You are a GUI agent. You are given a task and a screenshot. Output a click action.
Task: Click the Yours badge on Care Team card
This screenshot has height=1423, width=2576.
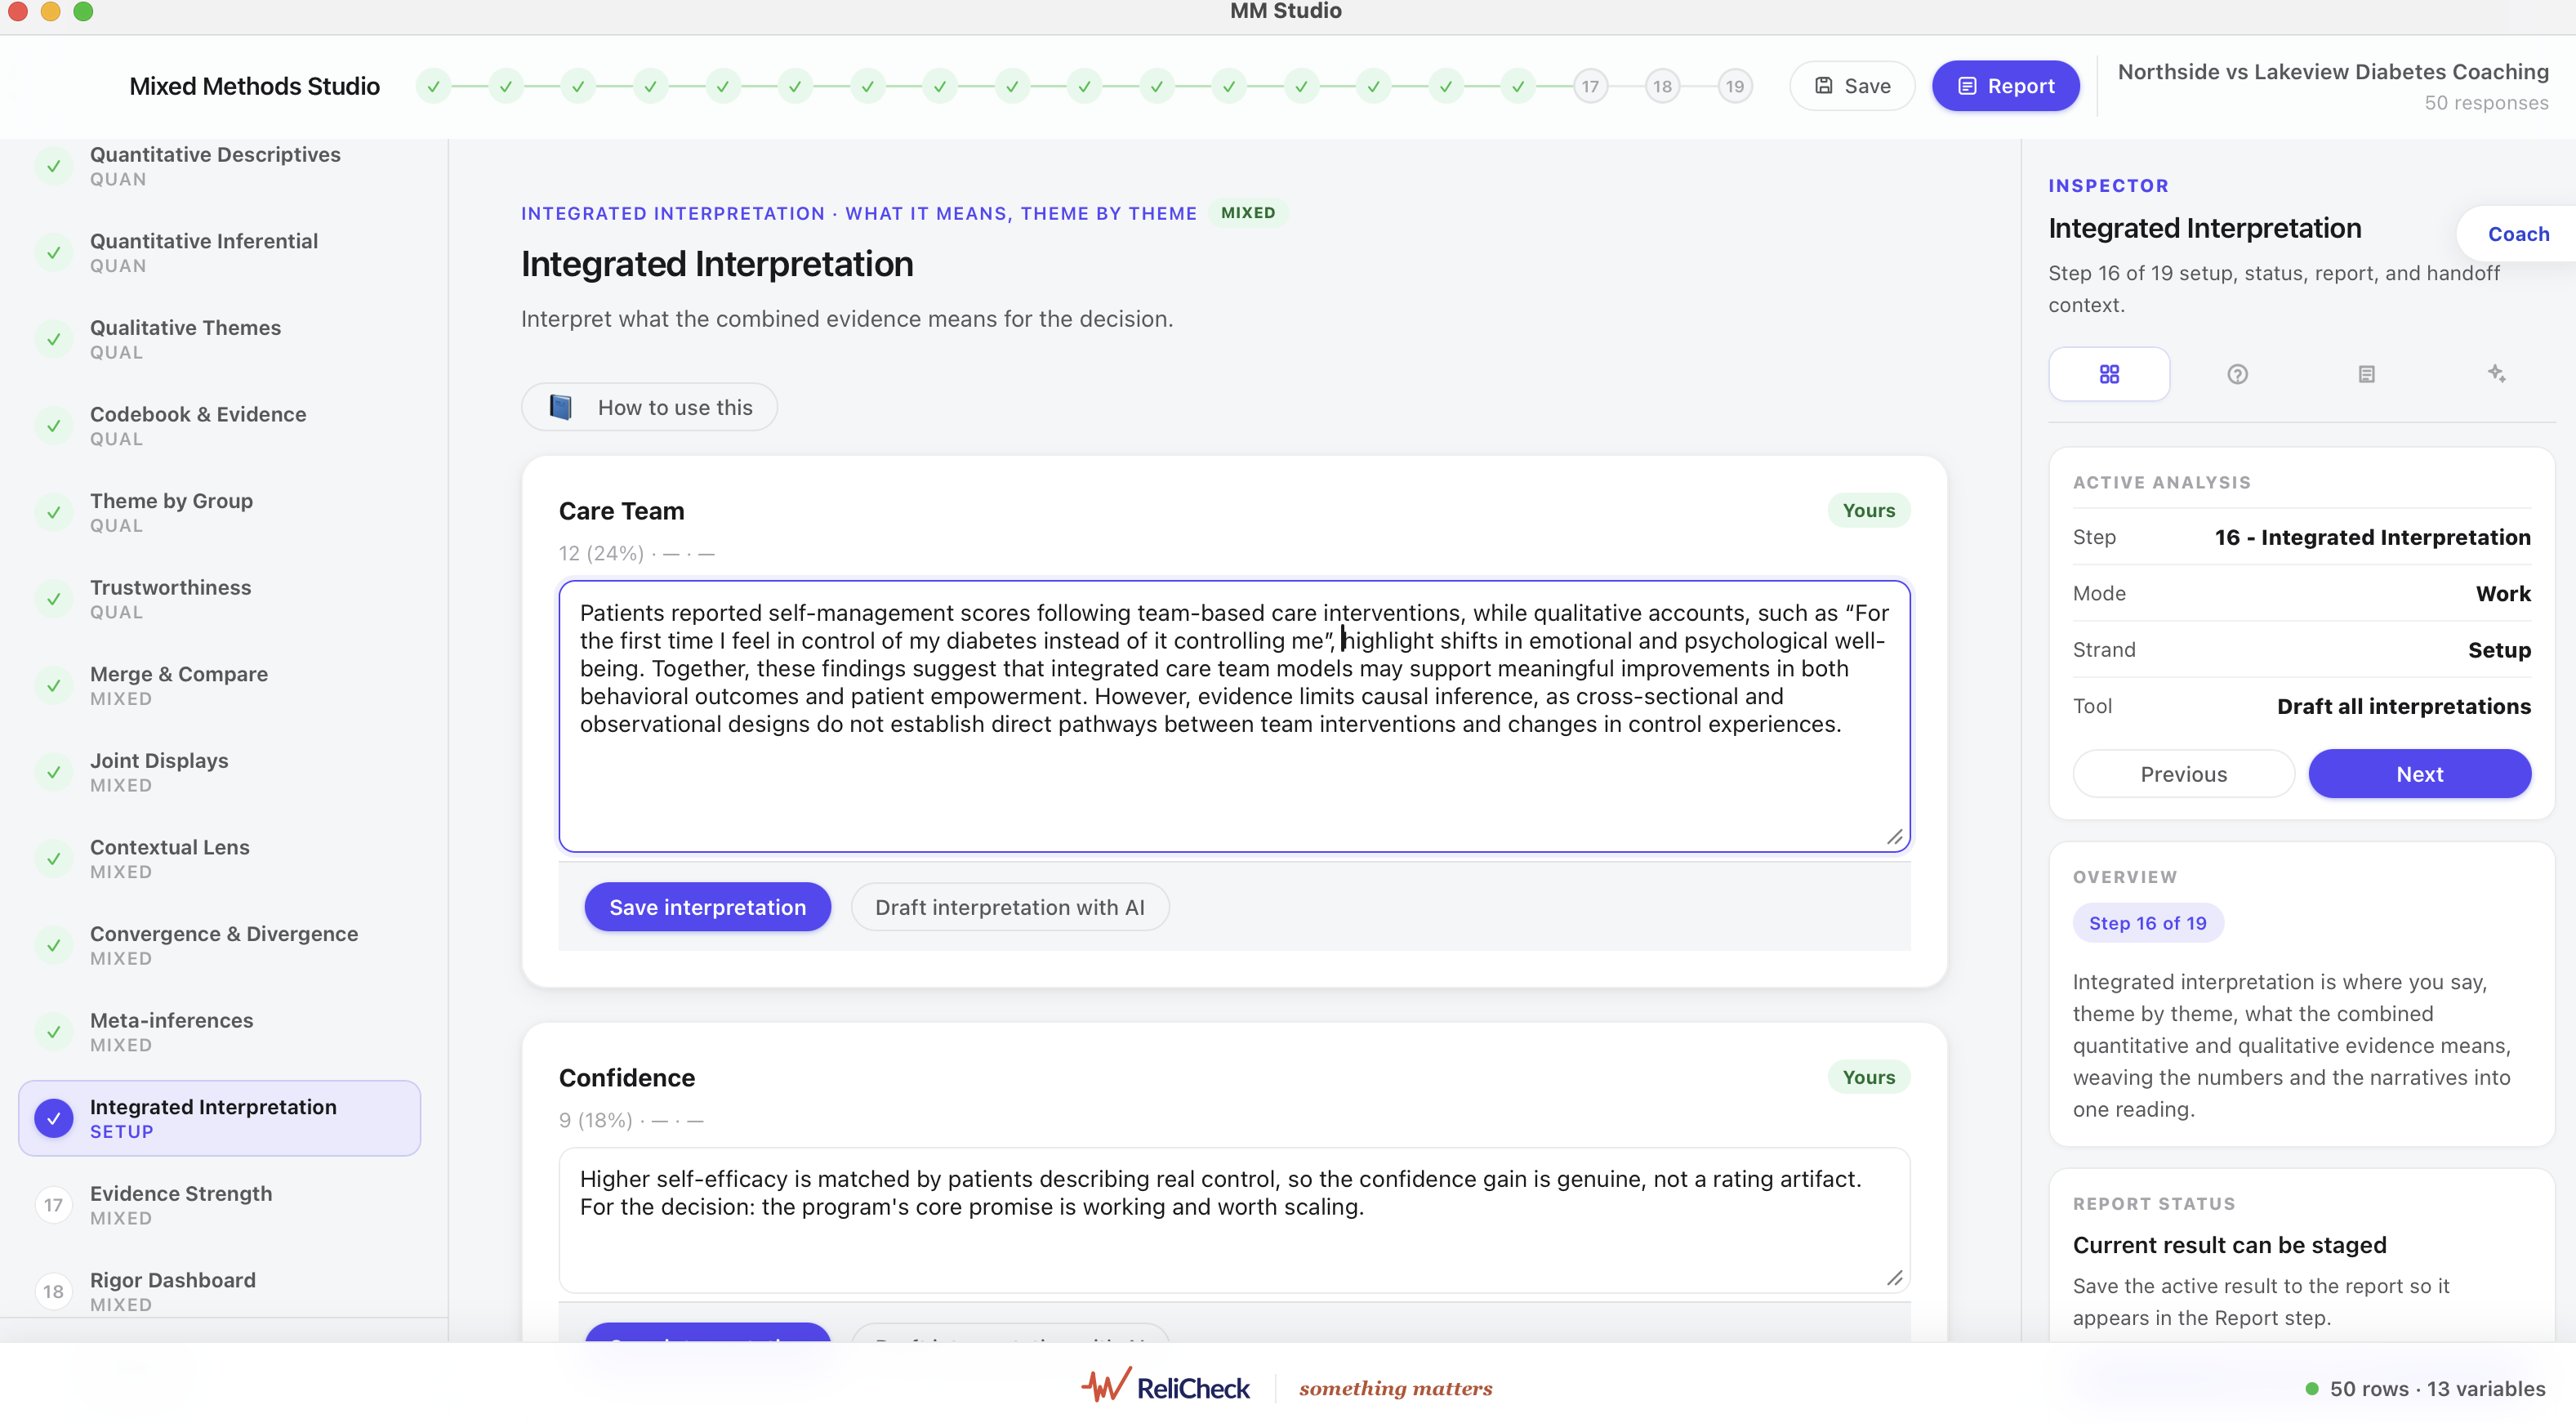tap(1868, 510)
